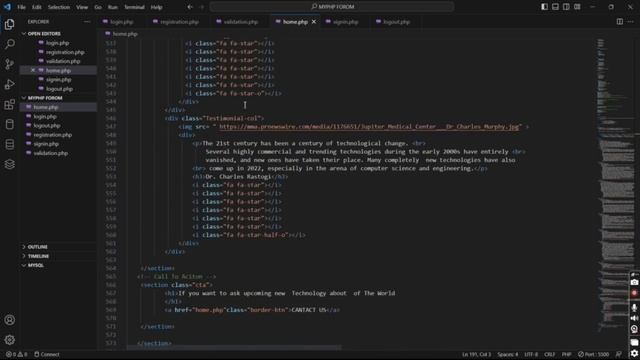Click the settings gear in recorder overlay
This screenshot has height=360, width=640.
(634, 353)
